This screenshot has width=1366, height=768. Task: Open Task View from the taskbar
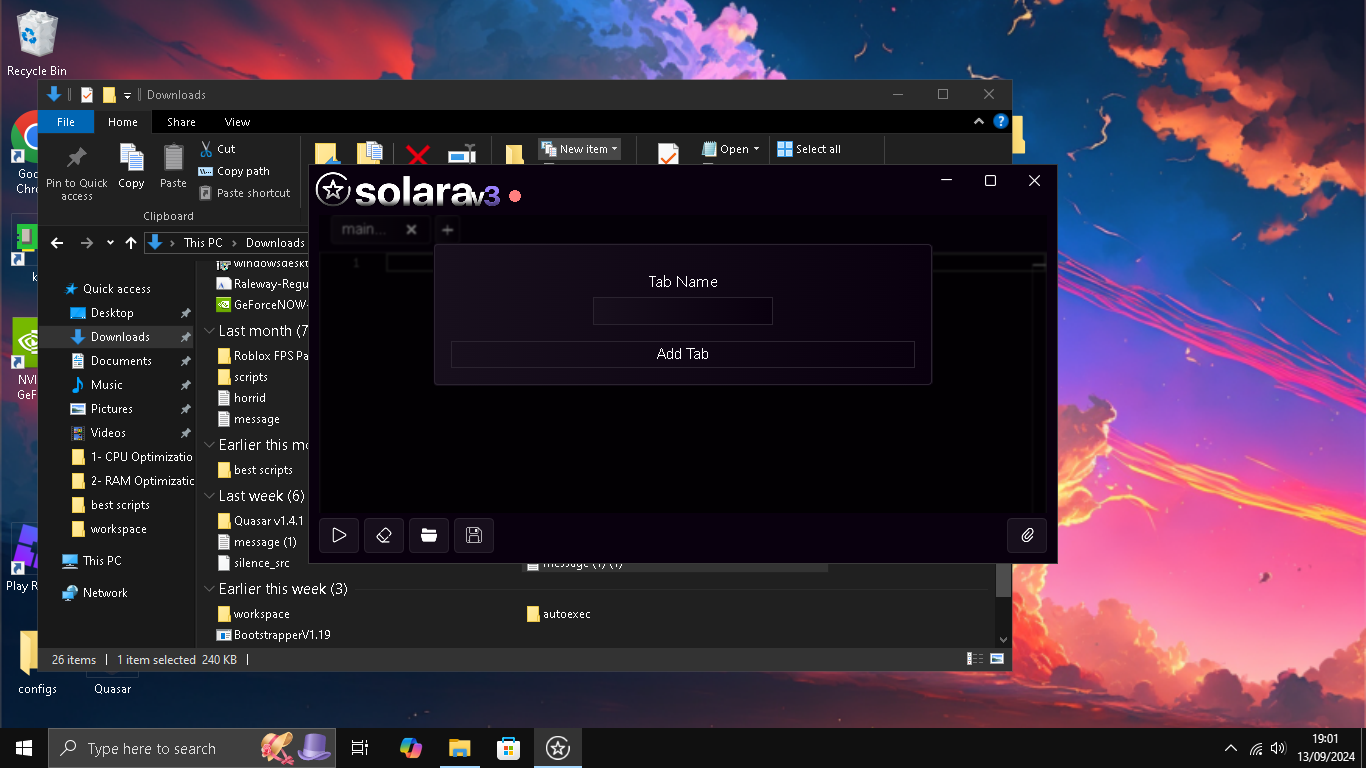[x=360, y=748]
